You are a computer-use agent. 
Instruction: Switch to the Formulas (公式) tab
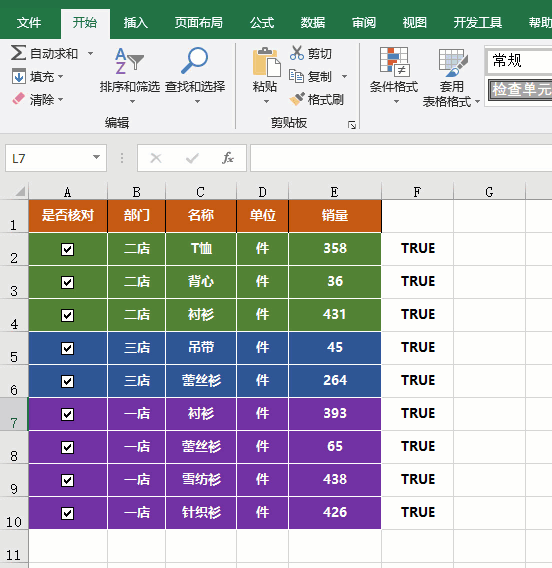point(262,23)
